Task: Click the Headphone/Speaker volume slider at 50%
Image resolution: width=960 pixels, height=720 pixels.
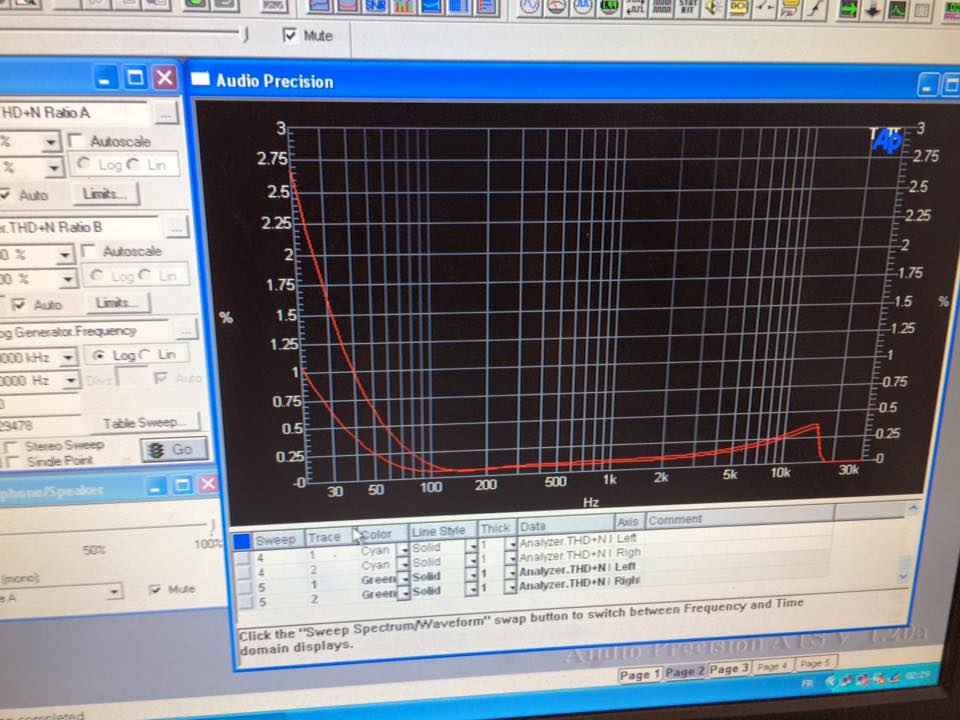Action: pos(95,525)
